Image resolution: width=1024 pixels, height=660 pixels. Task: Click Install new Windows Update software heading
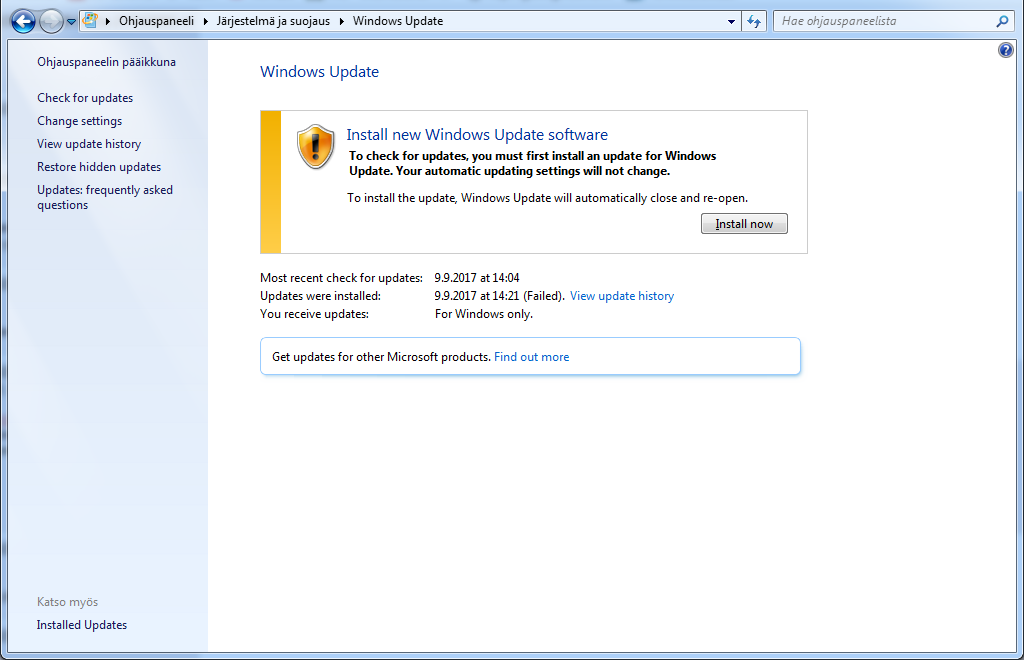(477, 134)
